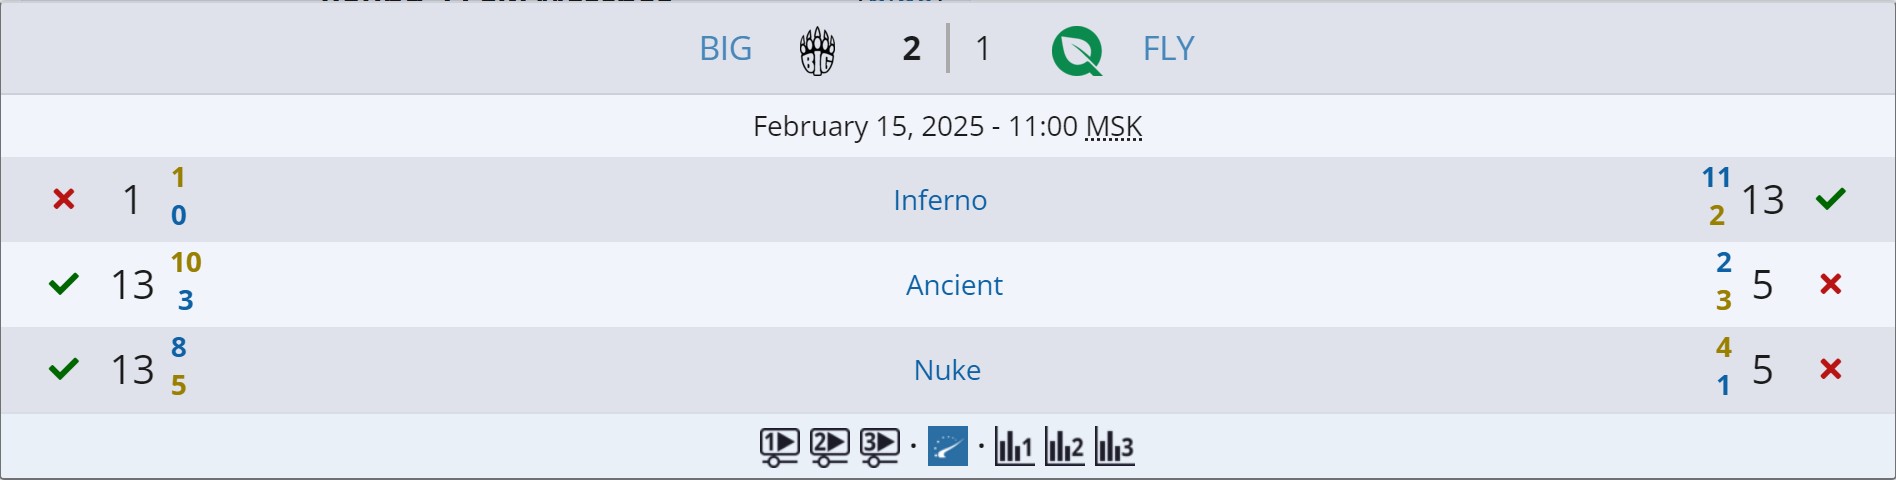Open the Inferno map link

point(940,200)
